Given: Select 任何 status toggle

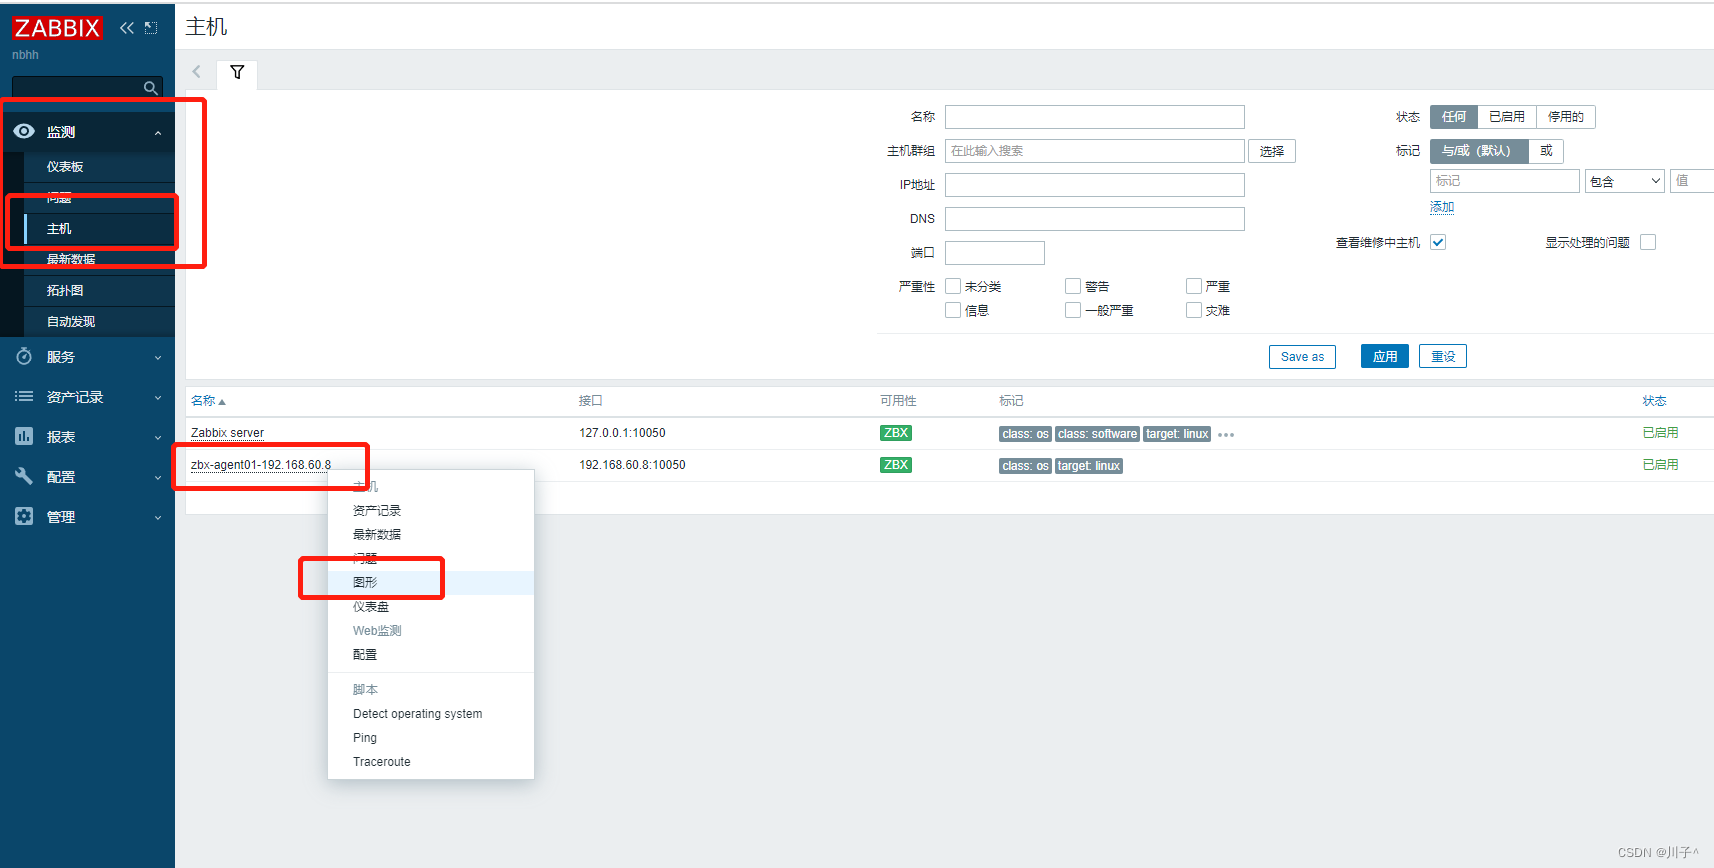Looking at the screenshot, I should pos(1454,117).
